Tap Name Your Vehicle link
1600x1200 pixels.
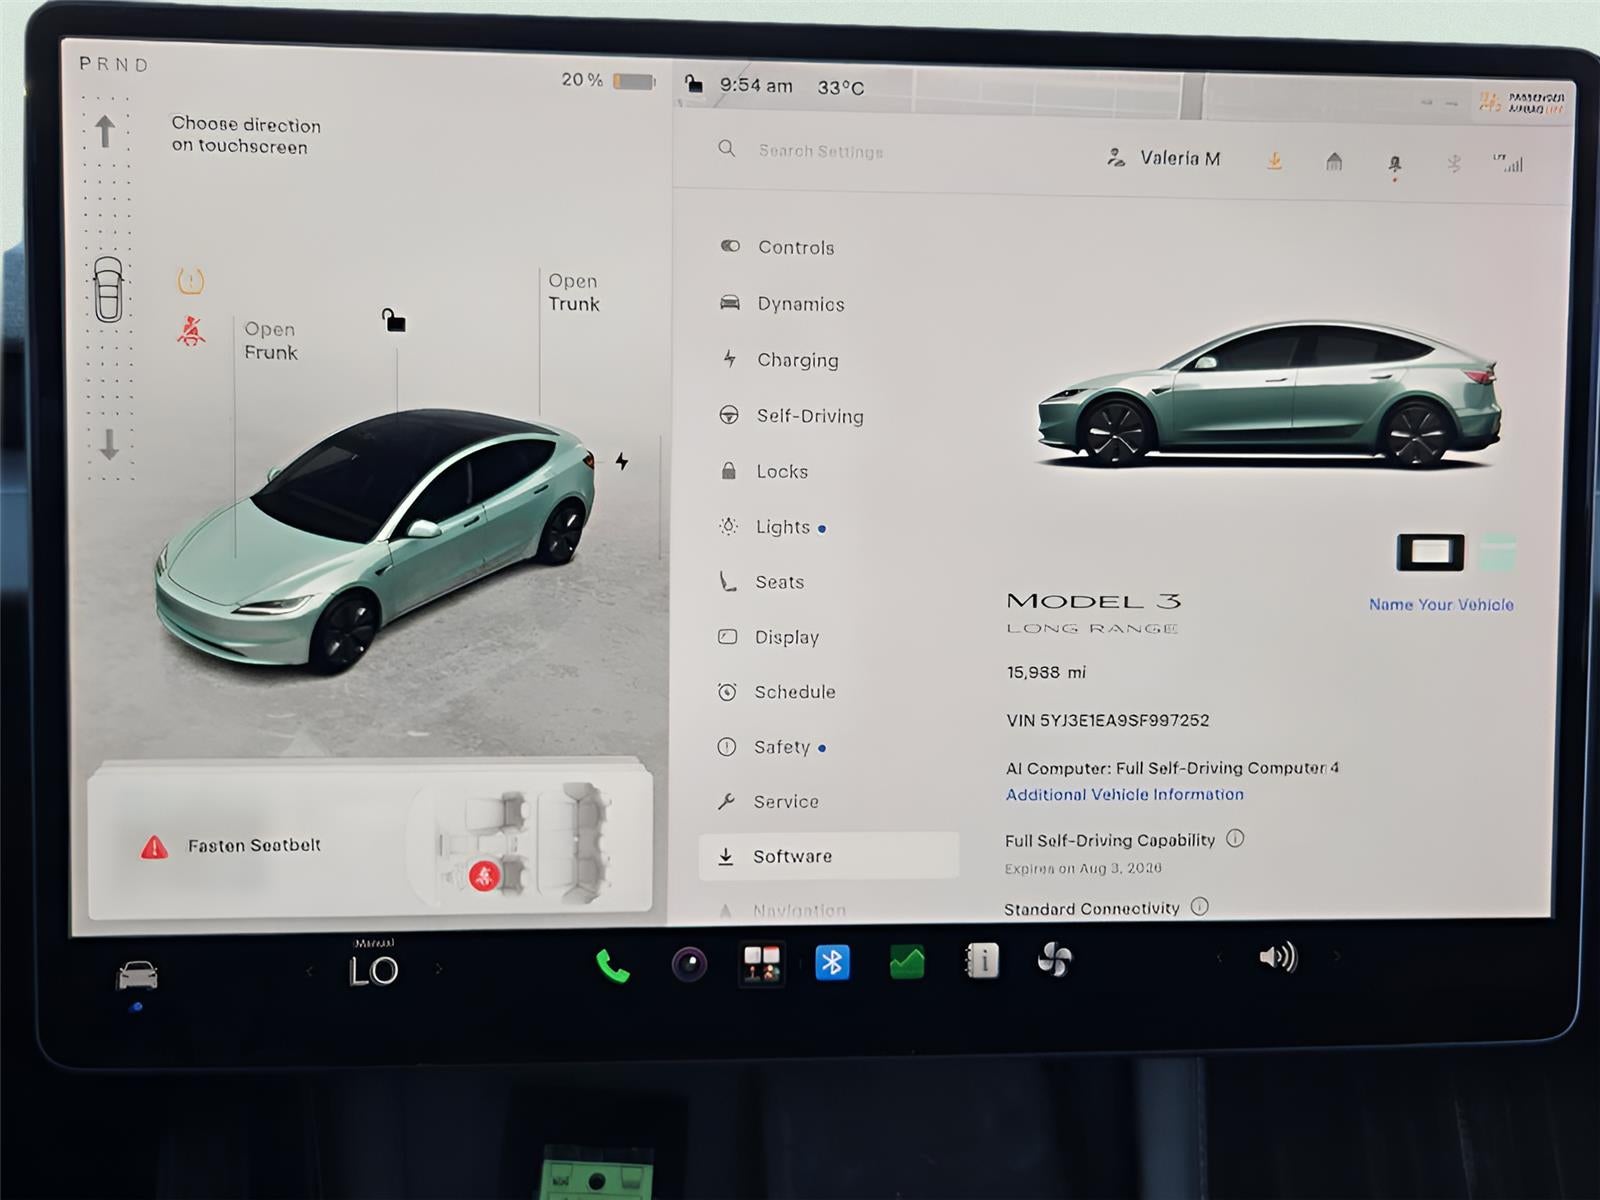[1441, 604]
